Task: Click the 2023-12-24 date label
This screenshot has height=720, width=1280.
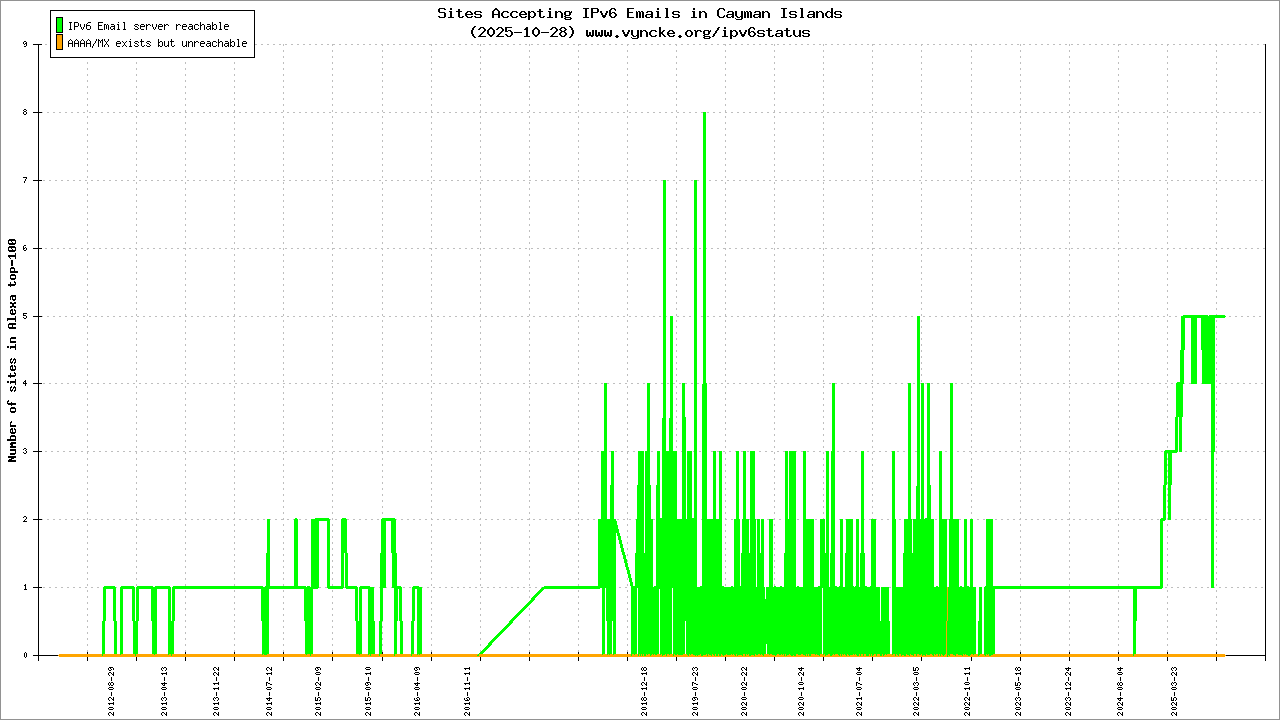Action: (1068, 687)
